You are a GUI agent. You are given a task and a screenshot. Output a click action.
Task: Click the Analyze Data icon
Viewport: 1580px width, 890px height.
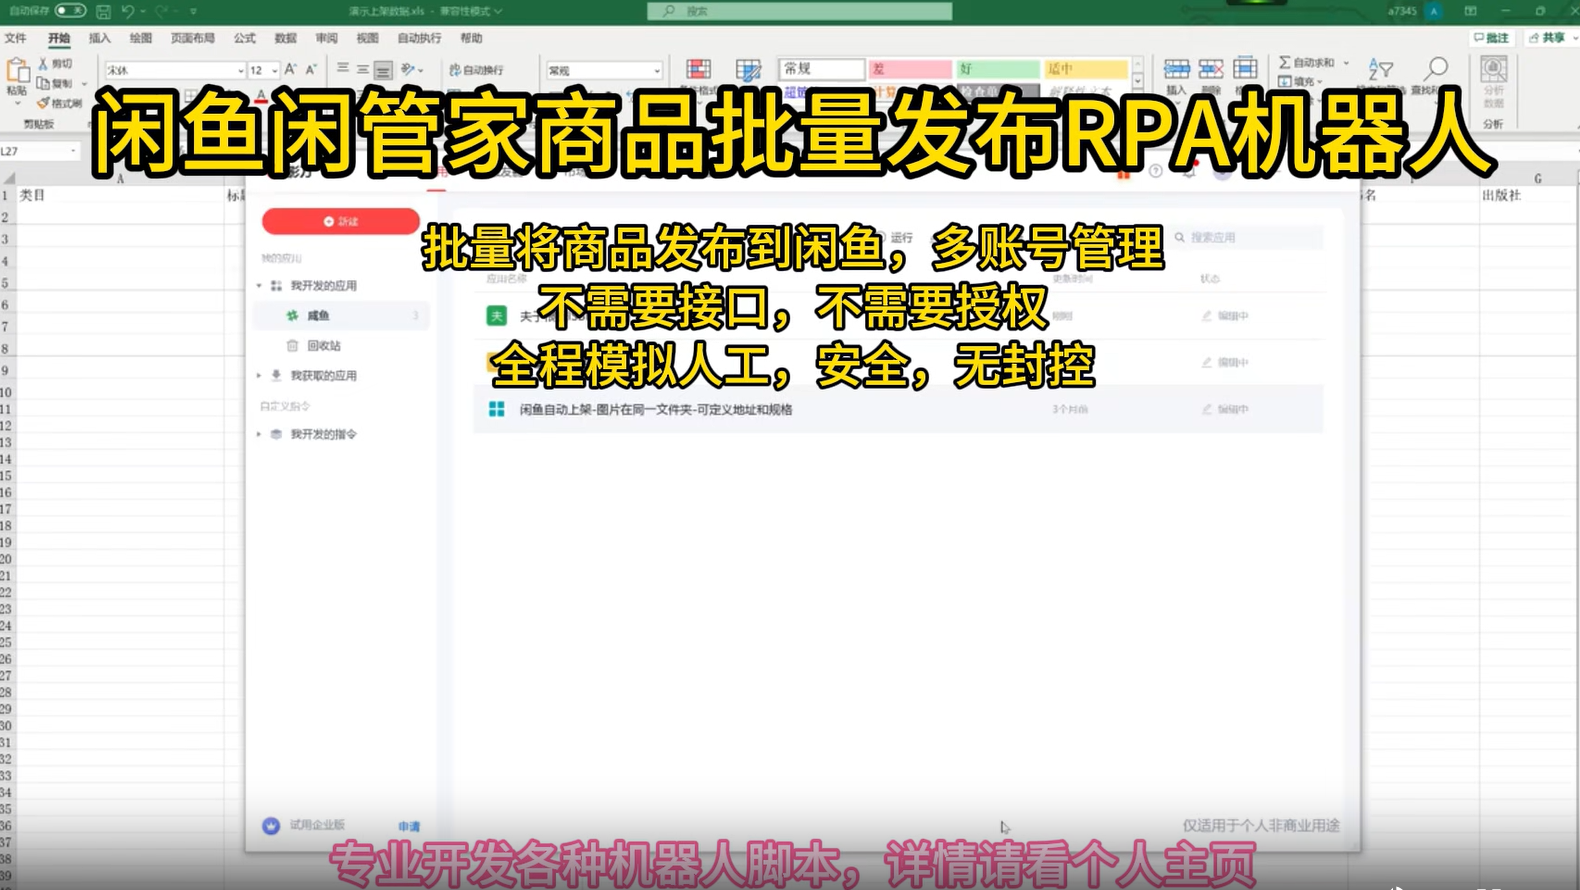point(1493,70)
